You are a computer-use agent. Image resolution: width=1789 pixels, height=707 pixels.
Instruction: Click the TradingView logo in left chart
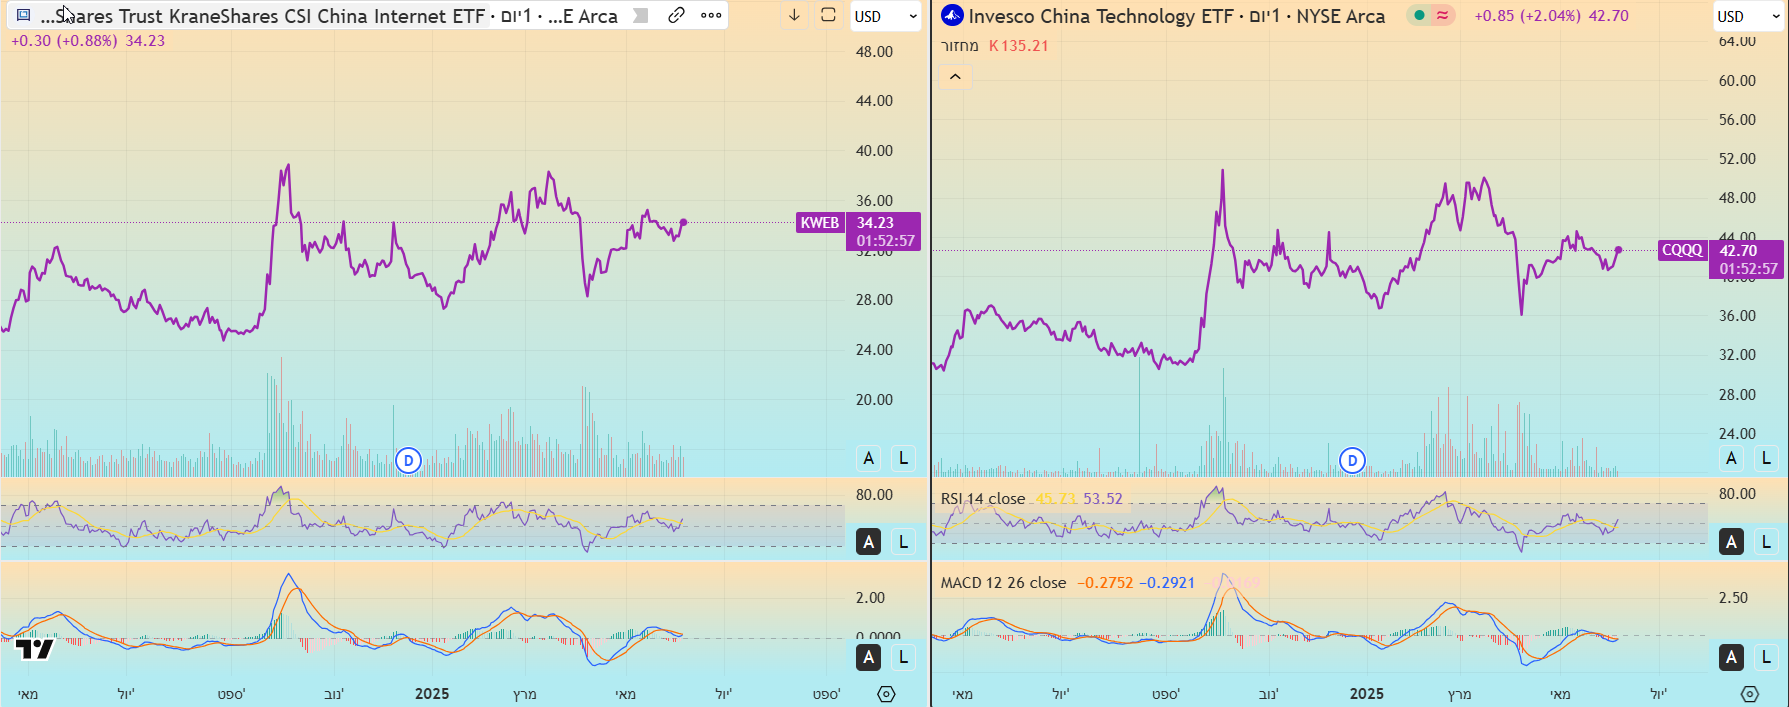(35, 649)
